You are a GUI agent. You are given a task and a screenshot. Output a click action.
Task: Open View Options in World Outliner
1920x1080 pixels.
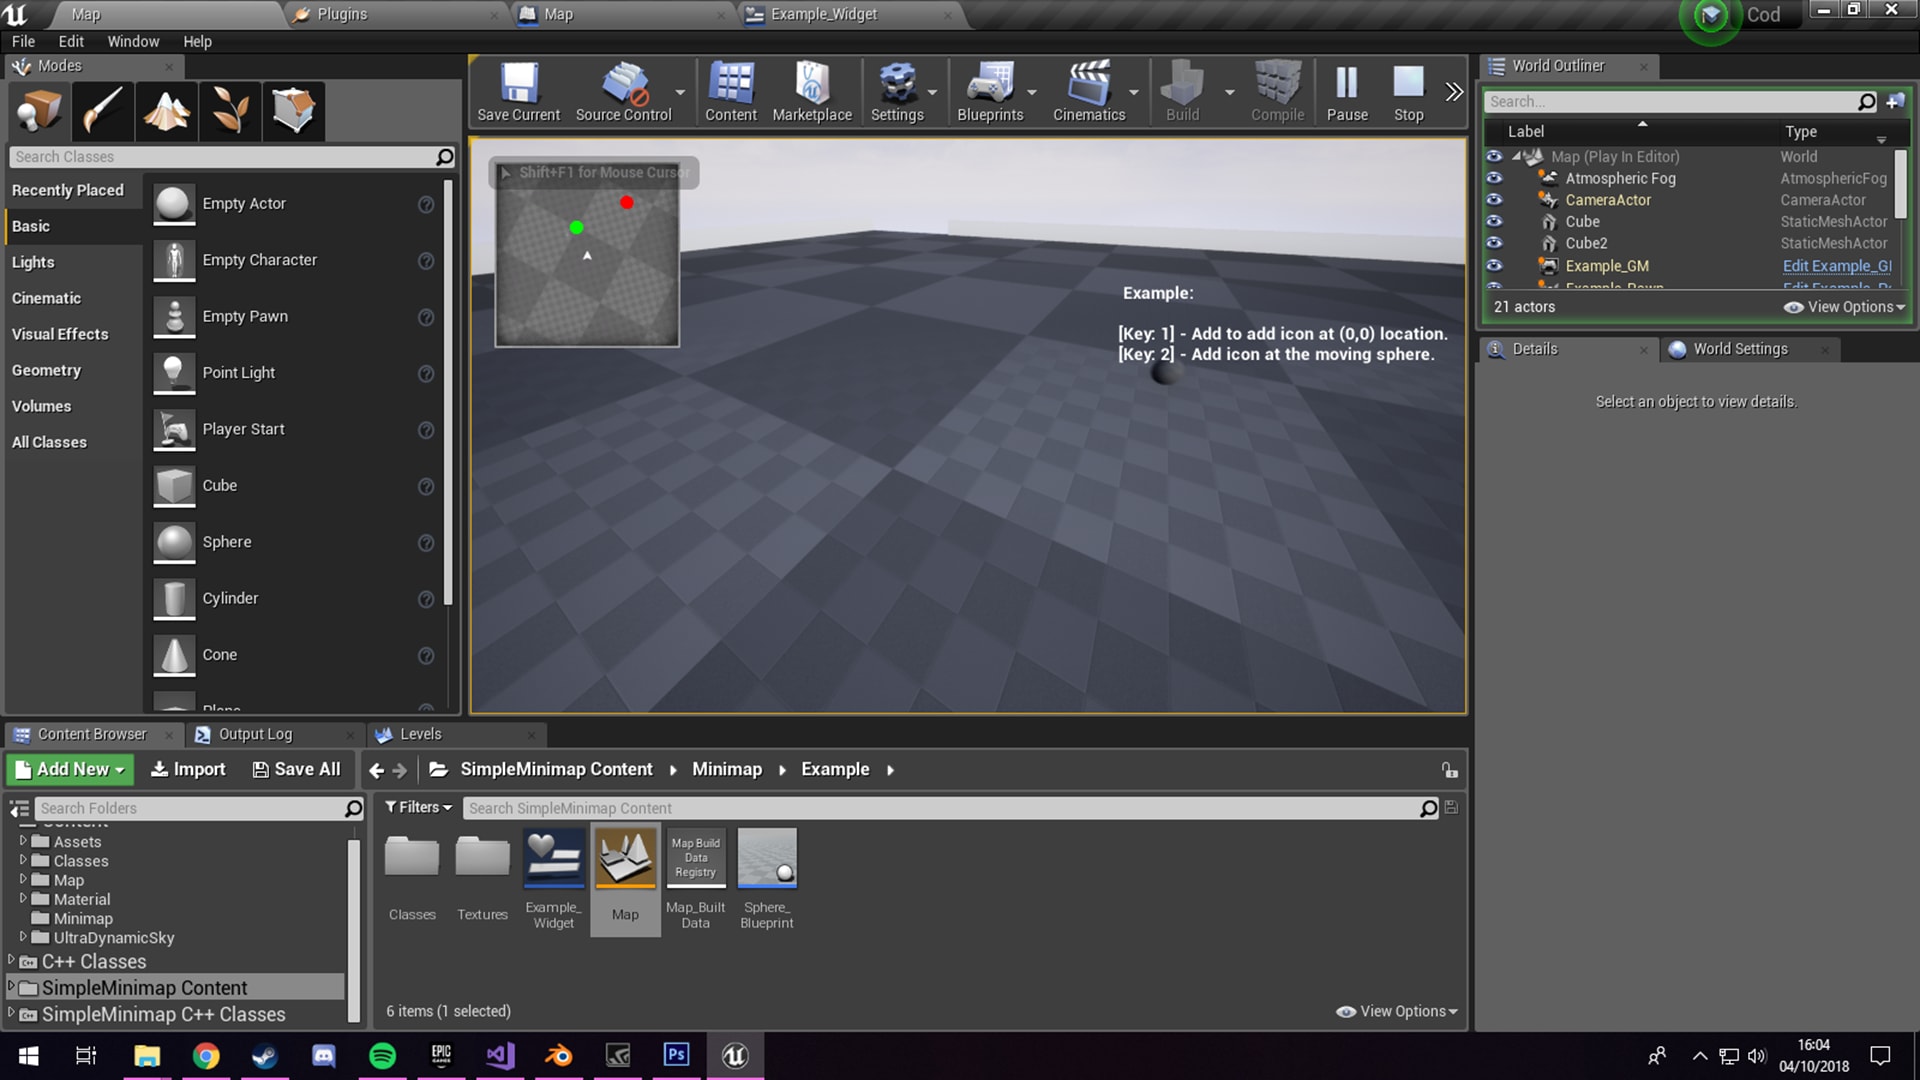click(x=1843, y=307)
